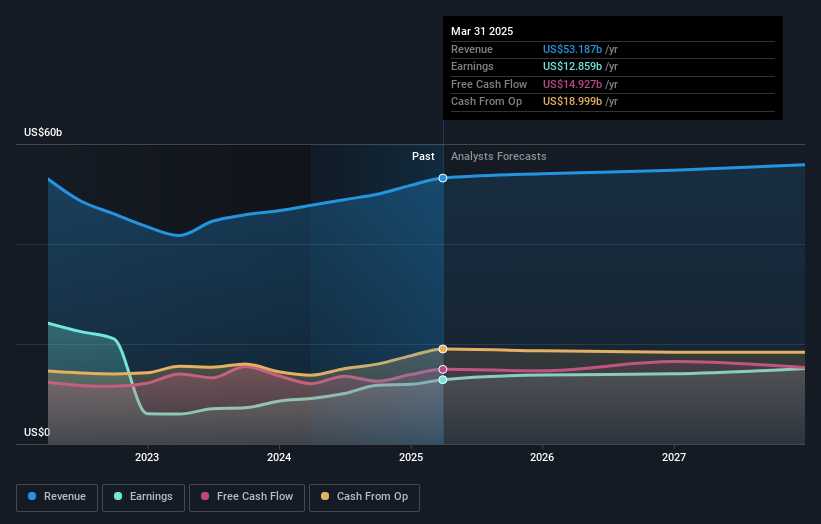The height and width of the screenshot is (524, 821).
Task: Click the Mar 31 2025 tooltip date
Action: [x=482, y=31]
